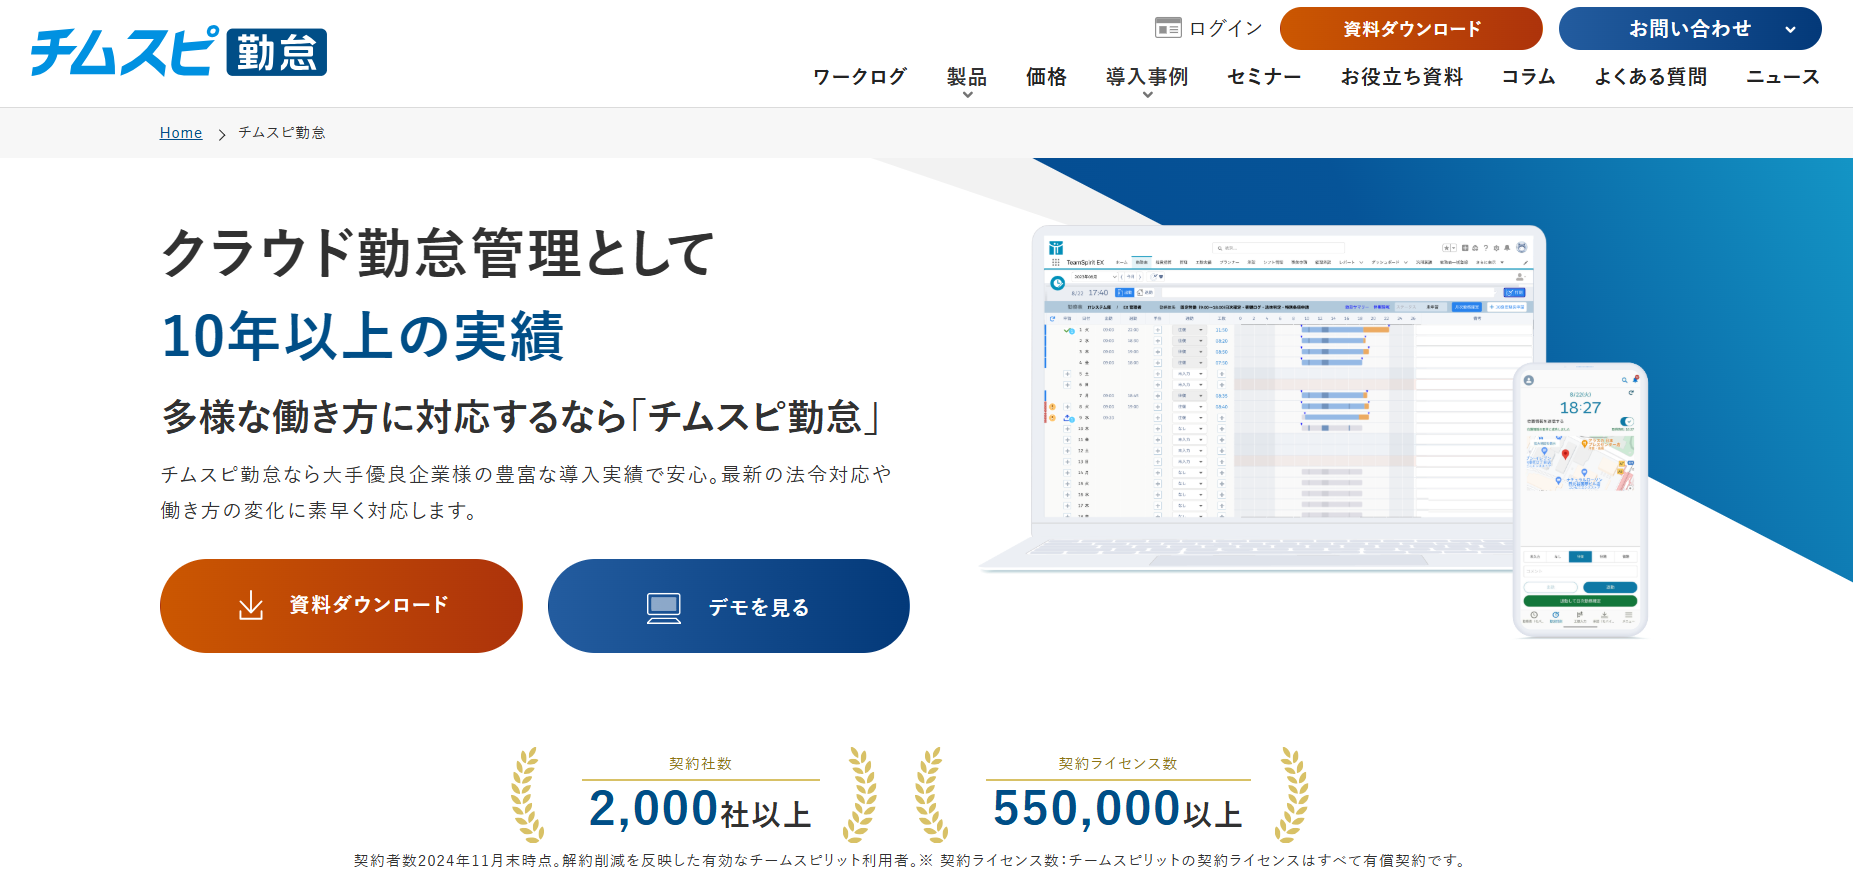1853x875 pixels.
Task: Click the クラウド勤怠管理として heading
Action: [438, 252]
